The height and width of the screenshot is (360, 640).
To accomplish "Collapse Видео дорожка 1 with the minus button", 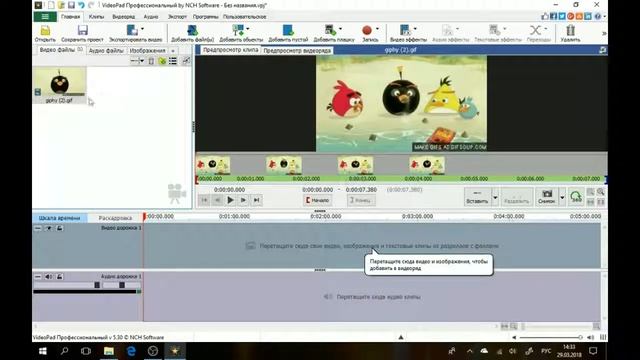I will 38,228.
